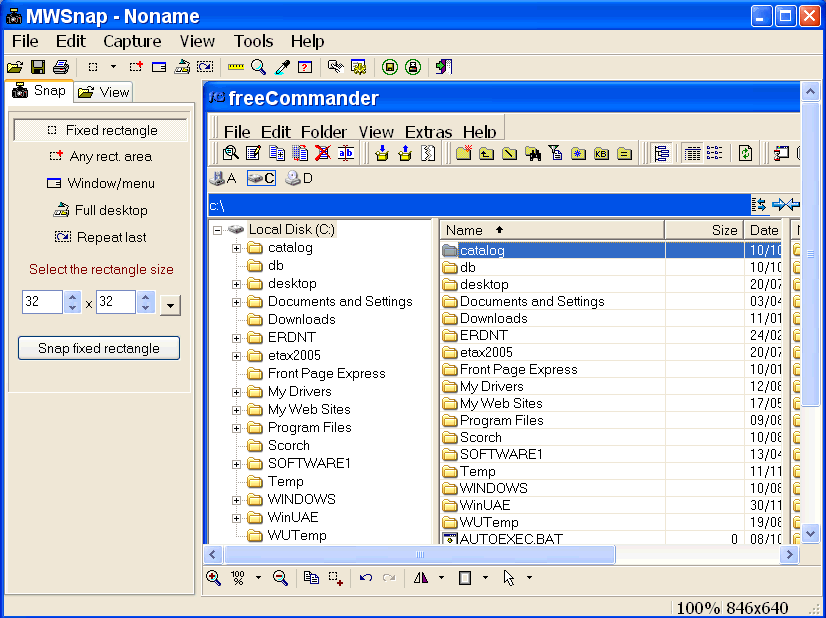Open the Edit menu of MWSnap
The image size is (826, 618).
pyautogui.click(x=71, y=41)
